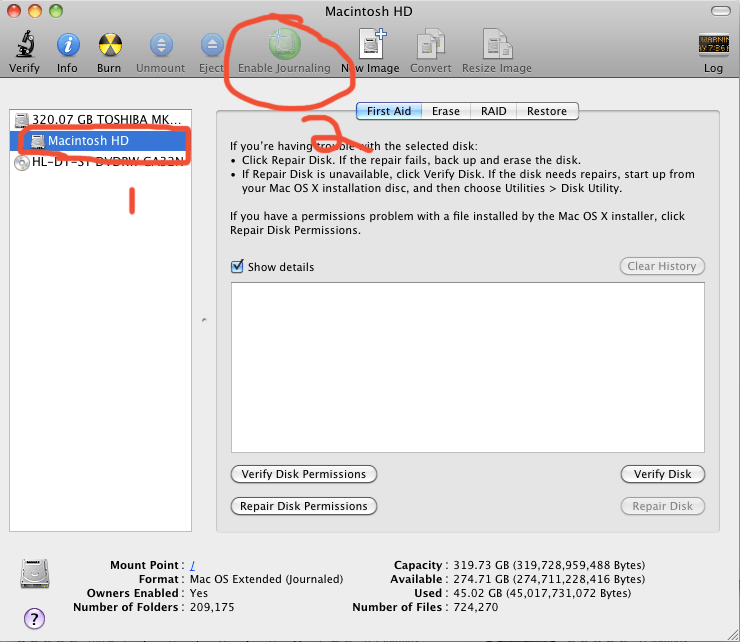Screen dimensions: 740x642
Task: Click the Owners Enabled value Yes
Action: tap(199, 593)
